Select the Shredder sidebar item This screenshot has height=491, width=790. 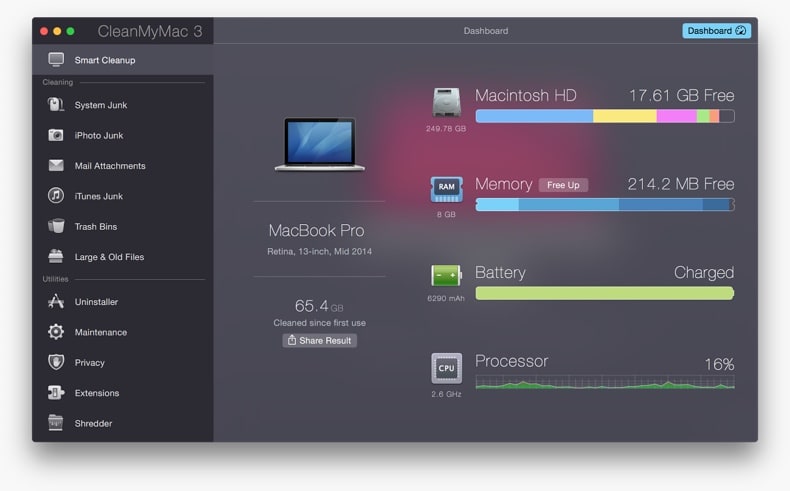pos(93,424)
